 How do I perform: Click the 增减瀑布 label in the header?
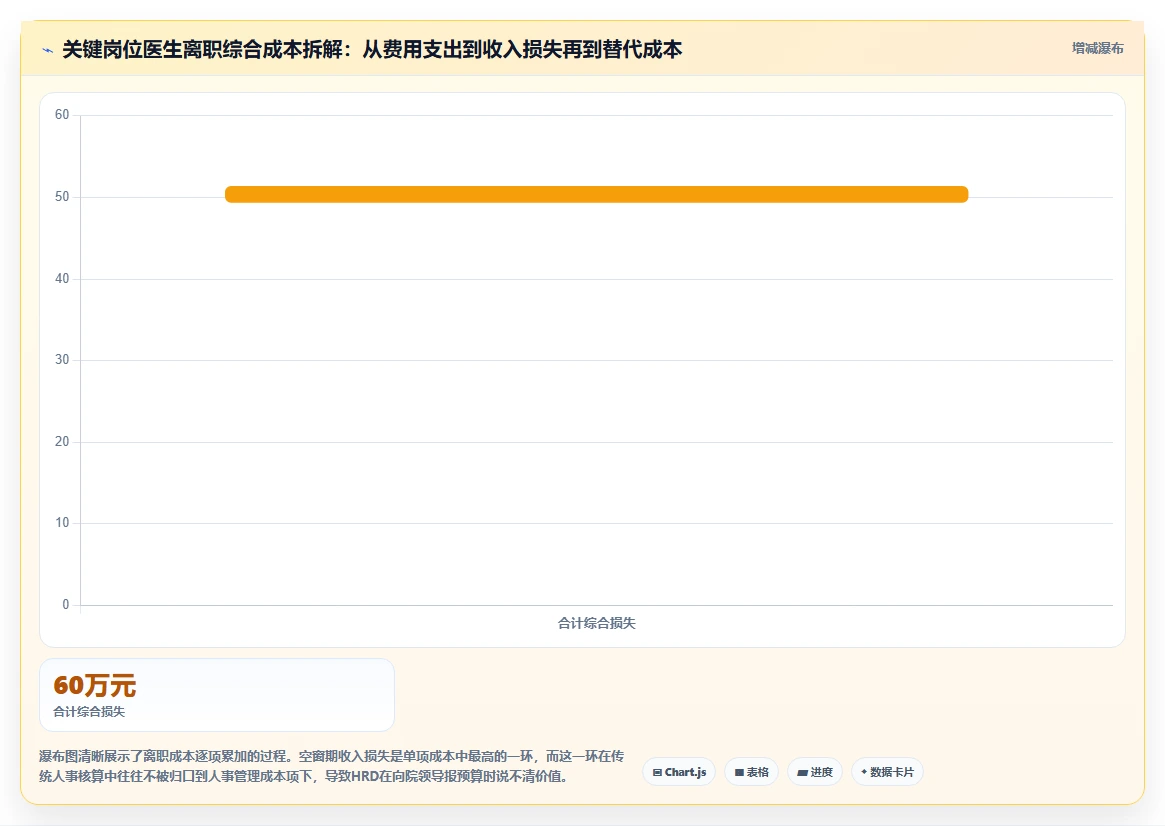tap(1097, 48)
